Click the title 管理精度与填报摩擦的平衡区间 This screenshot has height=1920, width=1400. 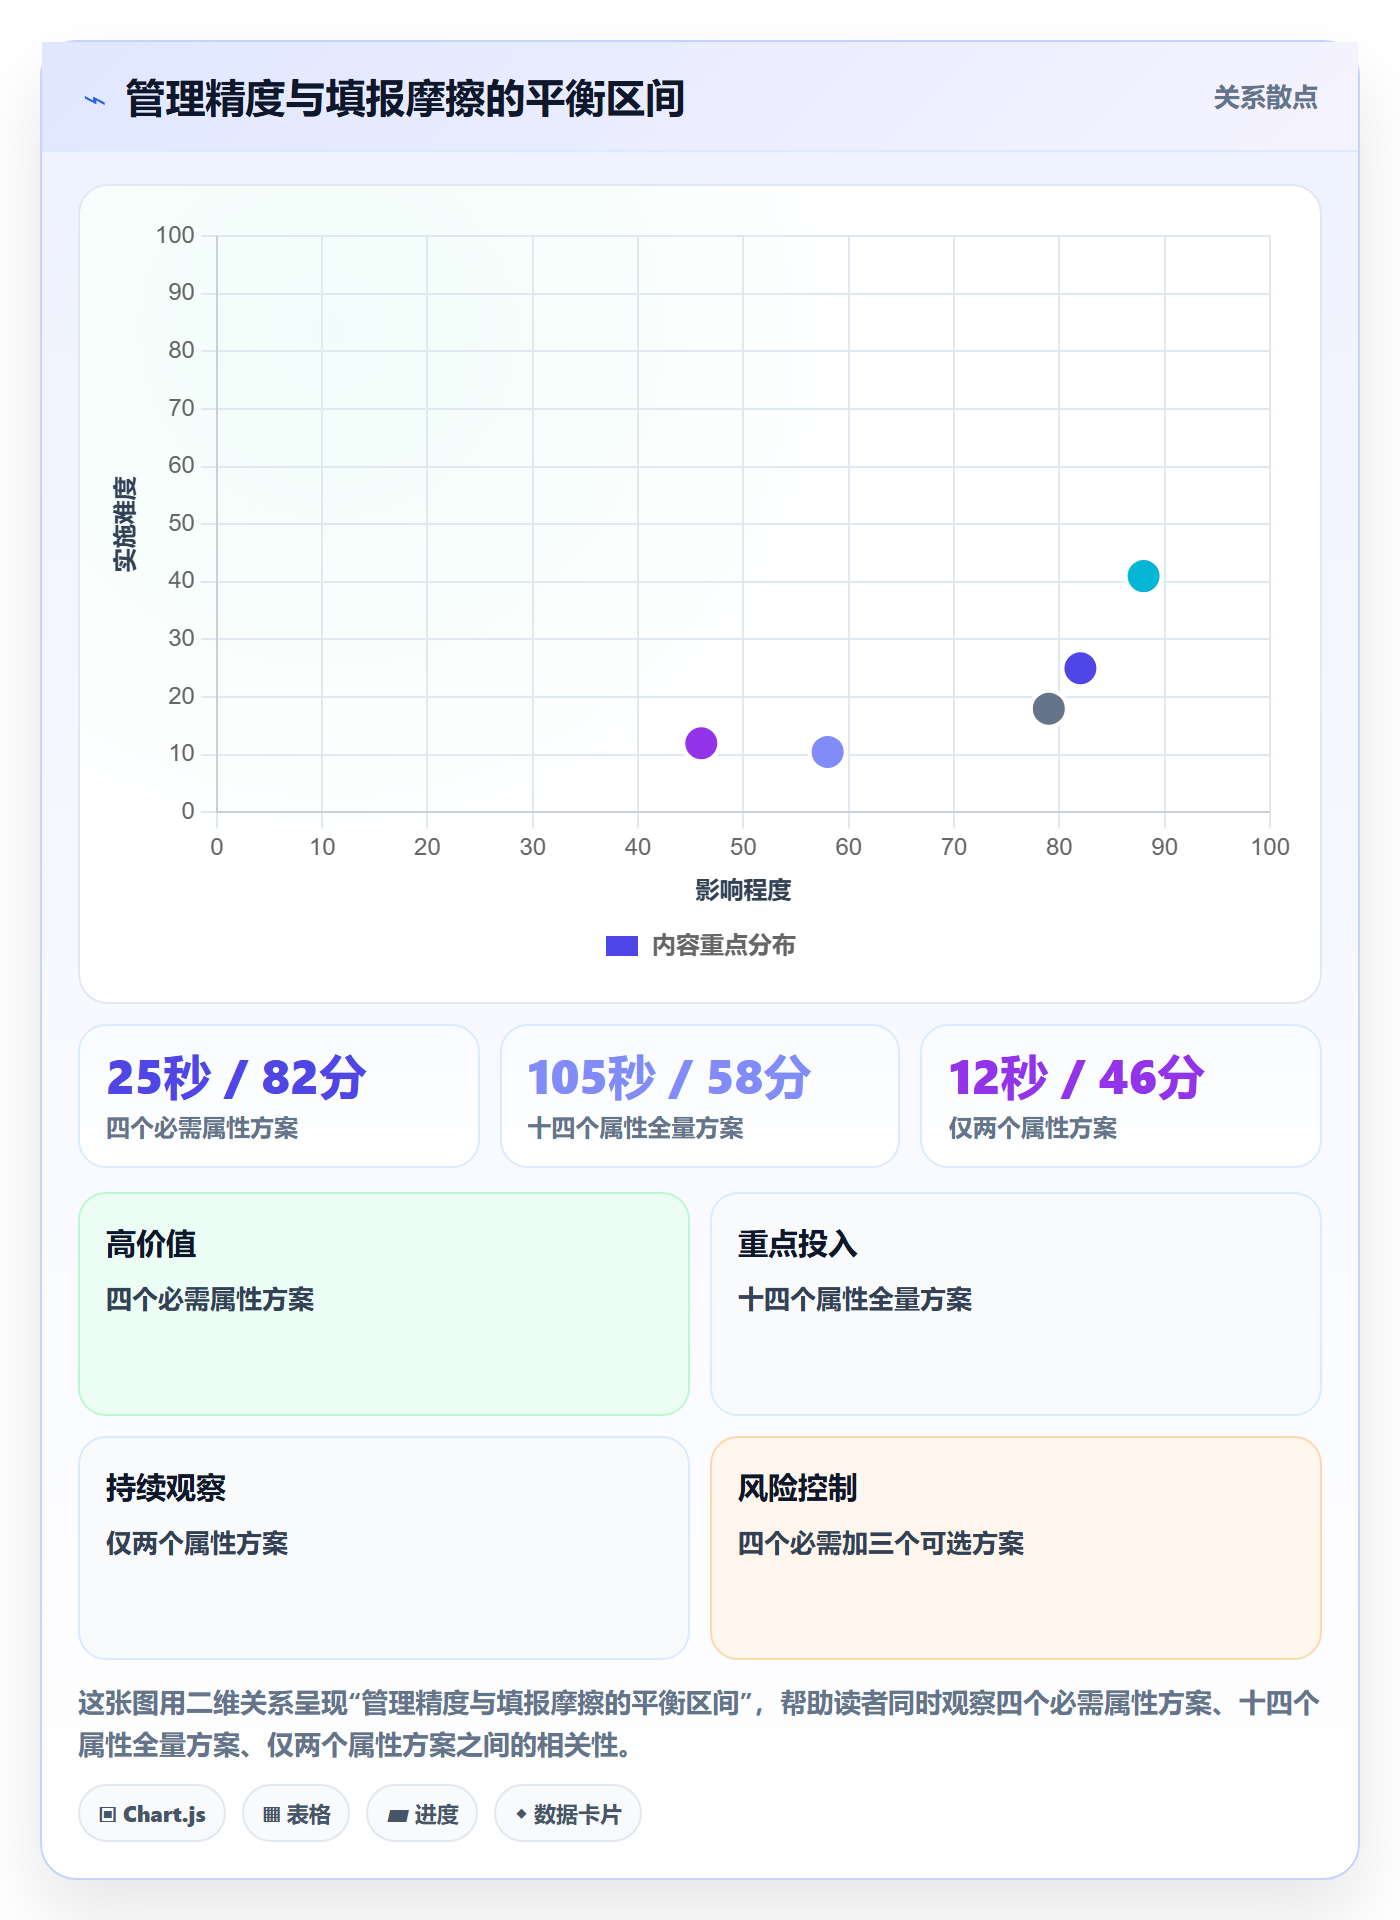click(x=405, y=99)
